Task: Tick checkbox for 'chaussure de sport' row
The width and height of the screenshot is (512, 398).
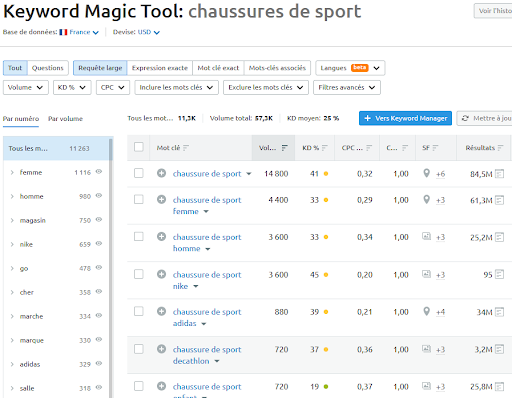Action: [x=139, y=173]
